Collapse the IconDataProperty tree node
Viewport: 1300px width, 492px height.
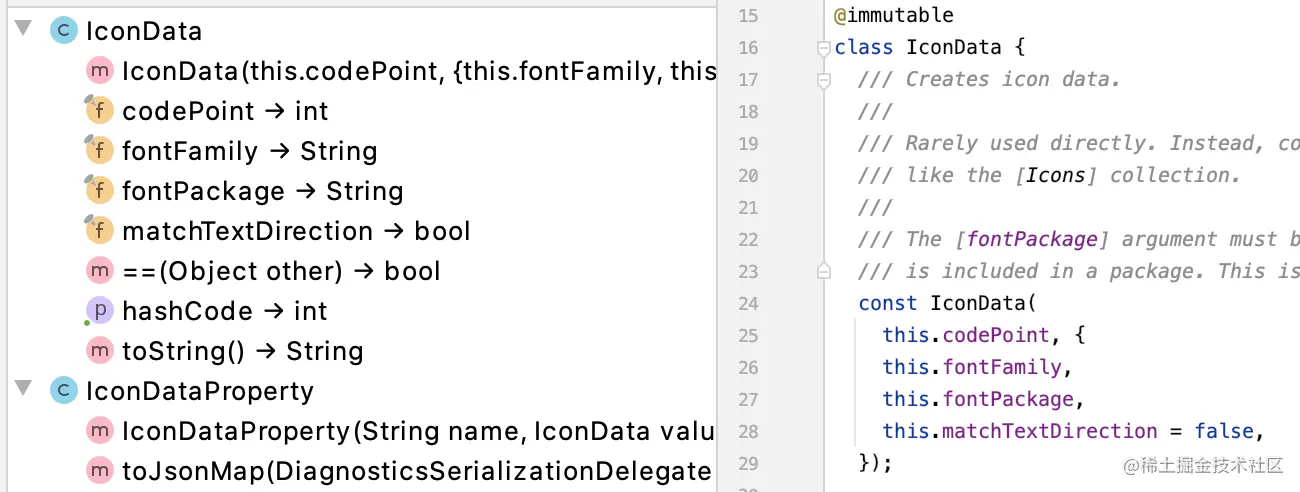coord(24,391)
